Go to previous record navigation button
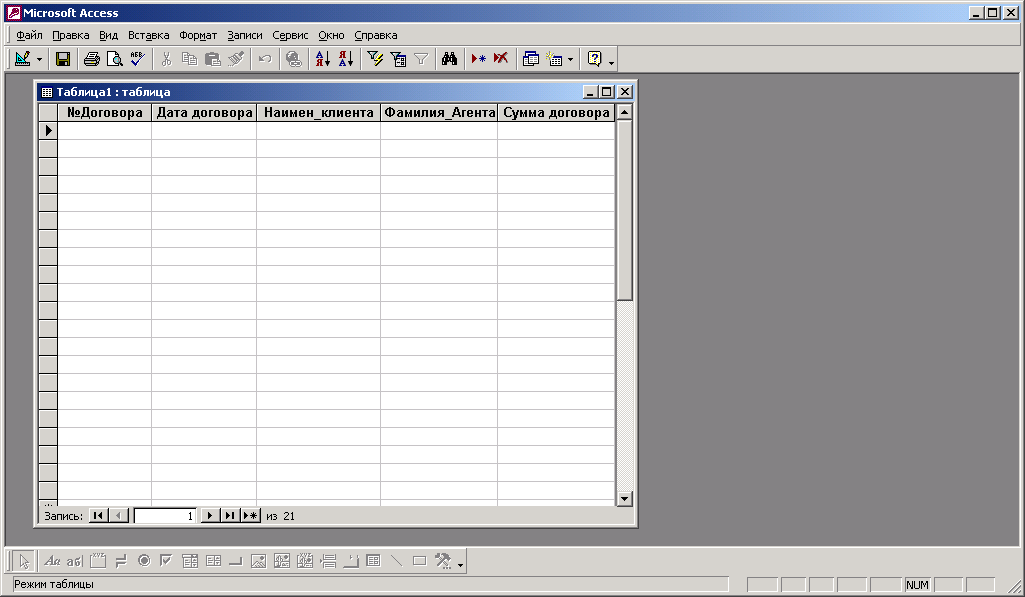This screenshot has height=597, width=1025. 118,516
